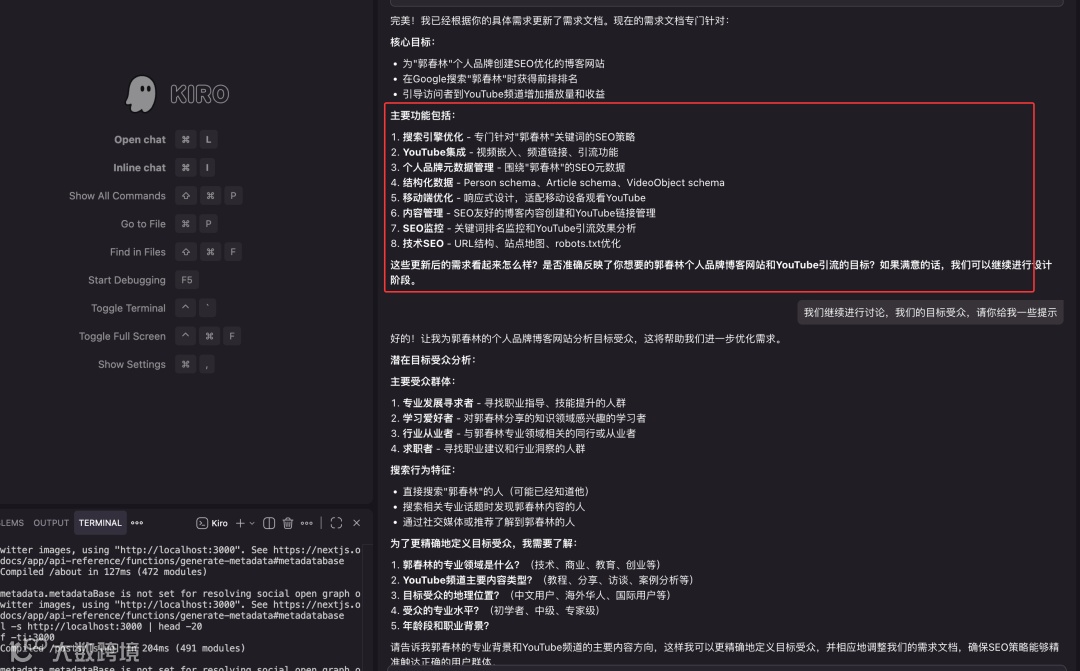The image size is (1080, 671).
Task: Click the Toggle Full Screen entry
Action: pyautogui.click(x=122, y=336)
